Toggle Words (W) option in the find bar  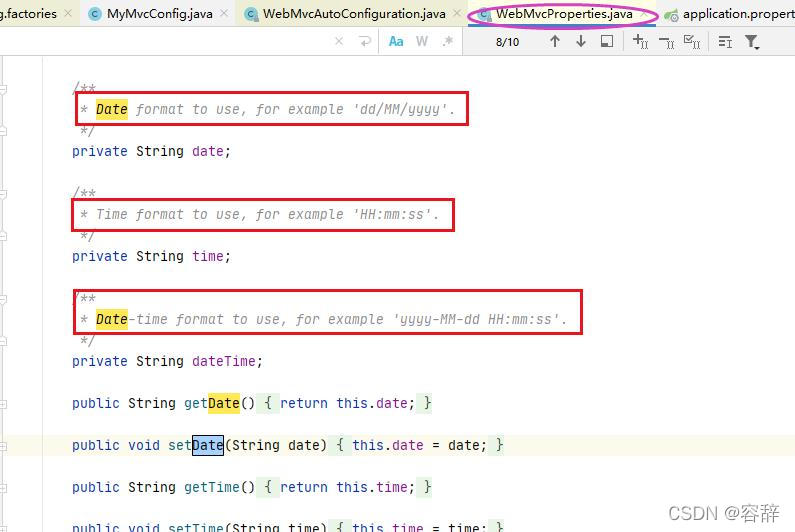(x=422, y=42)
